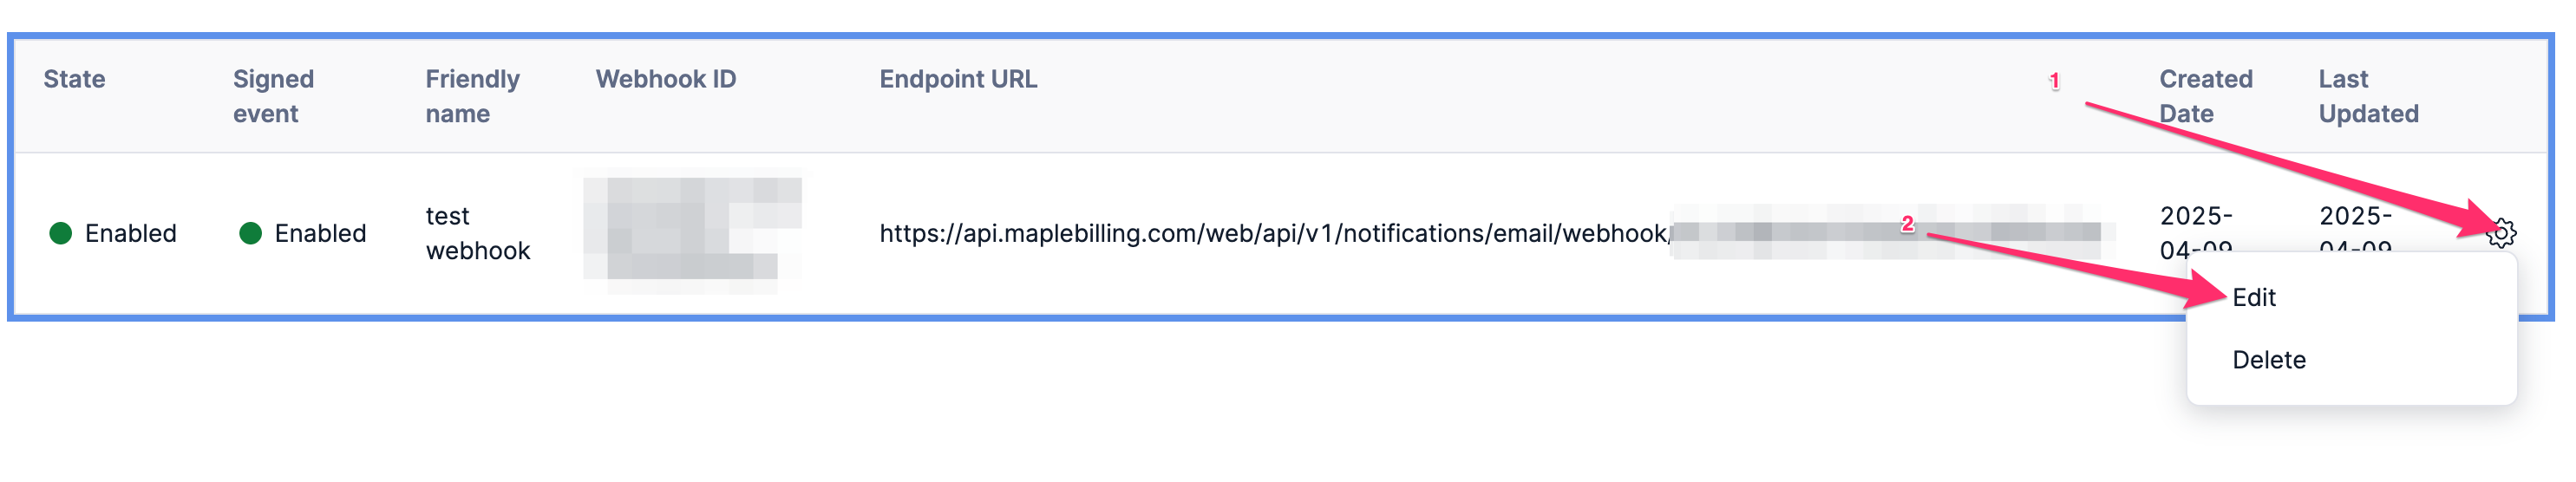Screen dimensions: 2576x482
Task: Select Edit from the webhook menu
Action: [x=2254, y=297]
